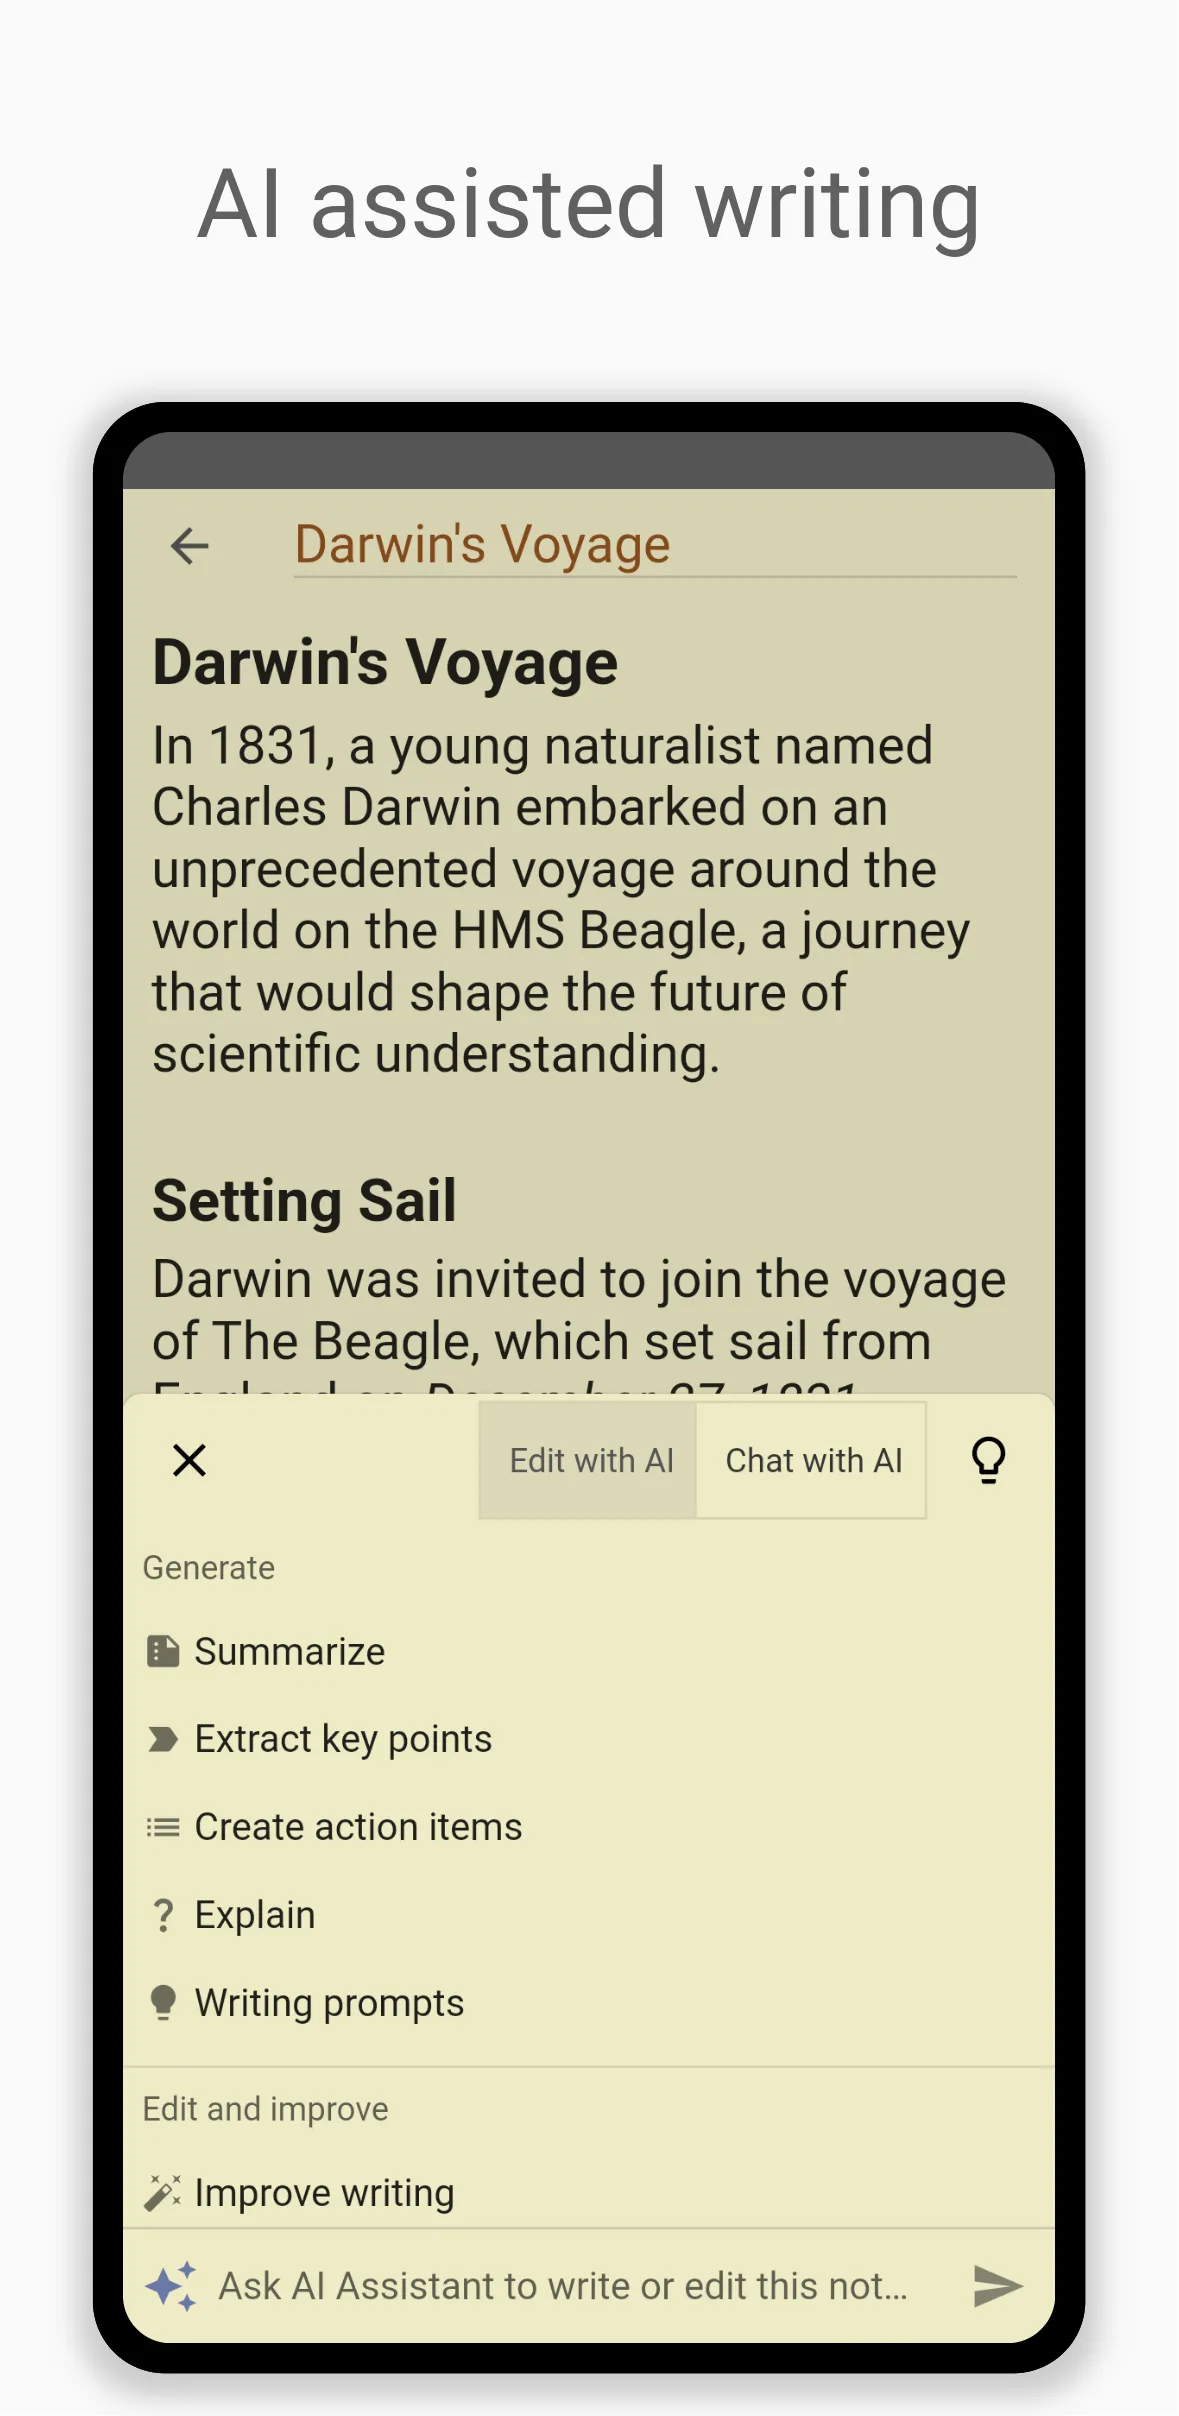Viewport: 1179px width, 2416px height.
Task: Tap the back arrow icon
Action: point(189,546)
